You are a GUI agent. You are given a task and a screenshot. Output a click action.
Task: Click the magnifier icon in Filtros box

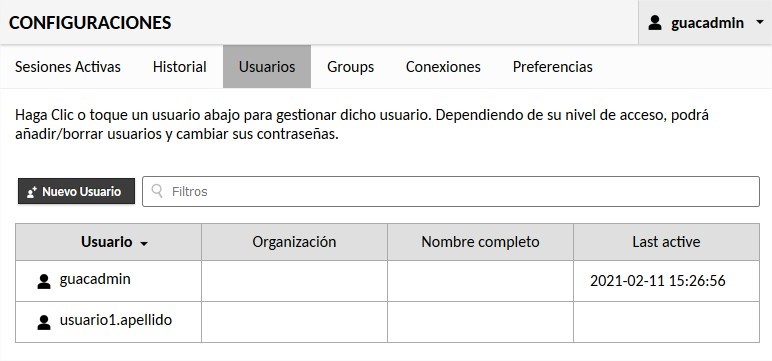[157, 191]
